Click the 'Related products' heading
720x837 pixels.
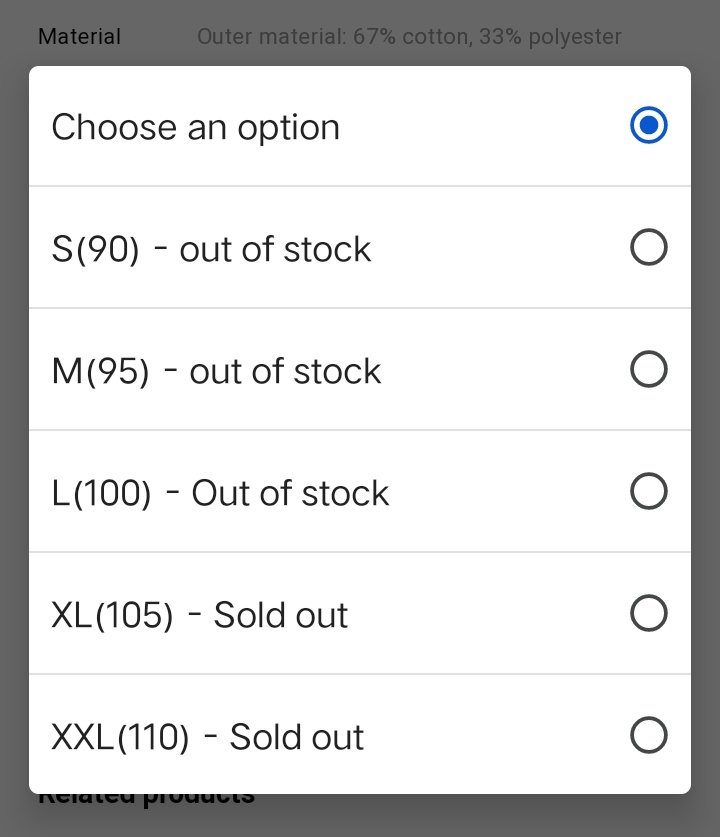(x=146, y=797)
